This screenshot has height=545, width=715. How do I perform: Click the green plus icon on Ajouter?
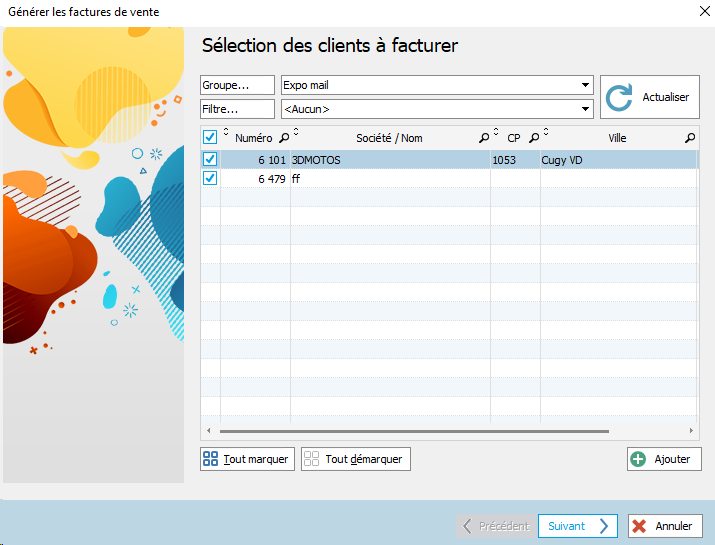638,459
